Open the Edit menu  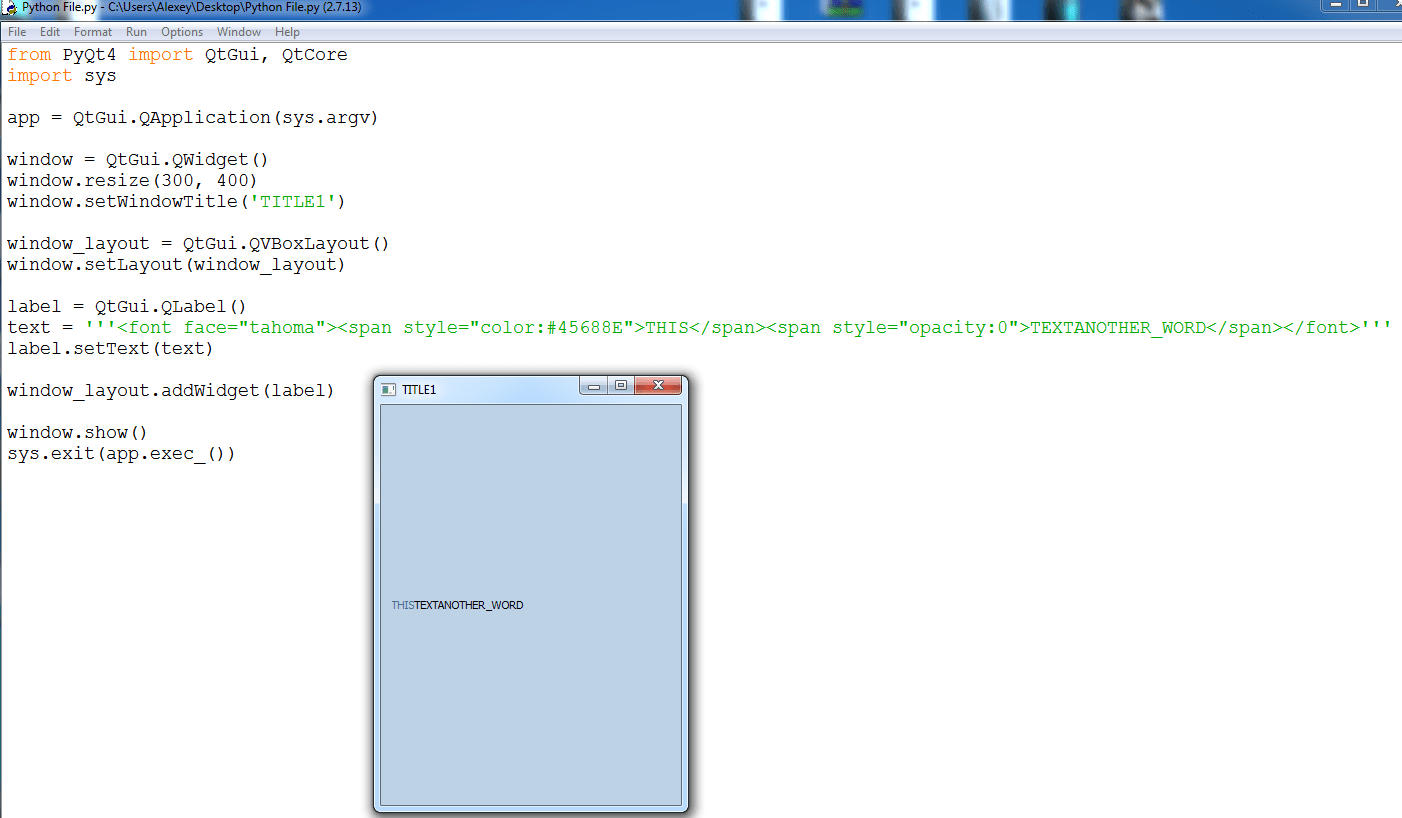(x=49, y=31)
